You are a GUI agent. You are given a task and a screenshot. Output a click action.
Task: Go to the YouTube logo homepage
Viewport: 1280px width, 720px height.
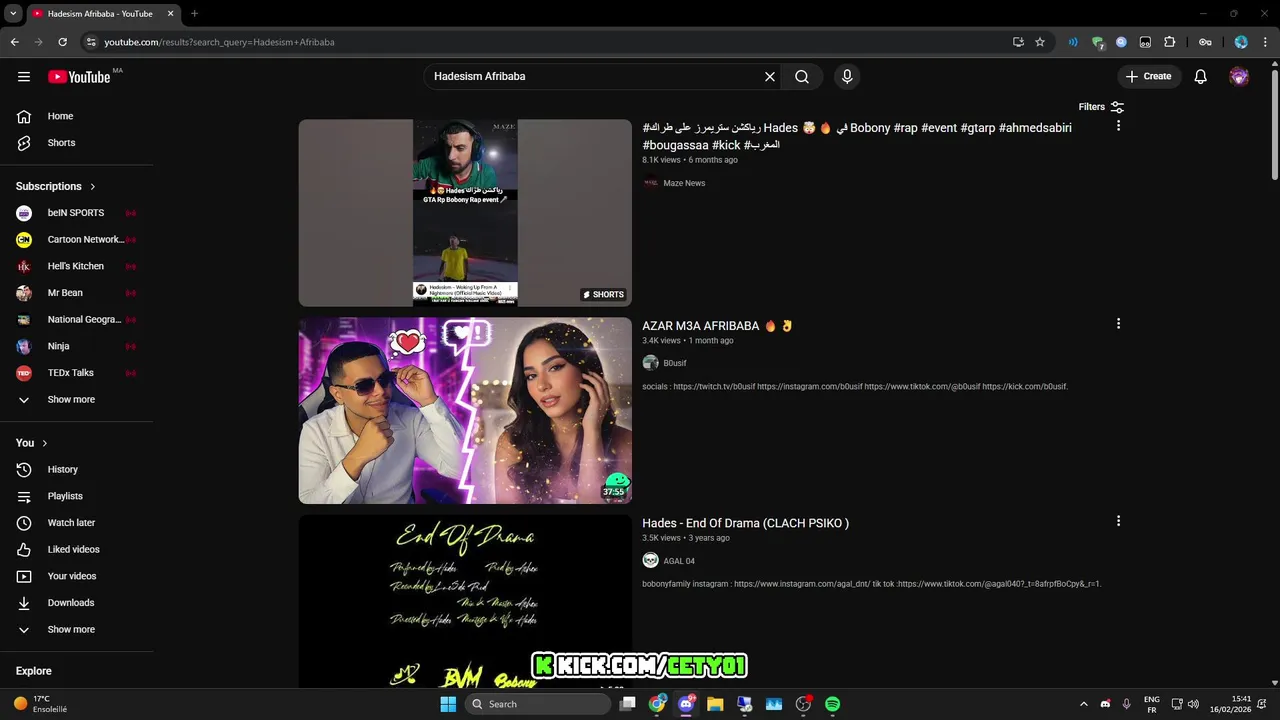click(x=79, y=77)
